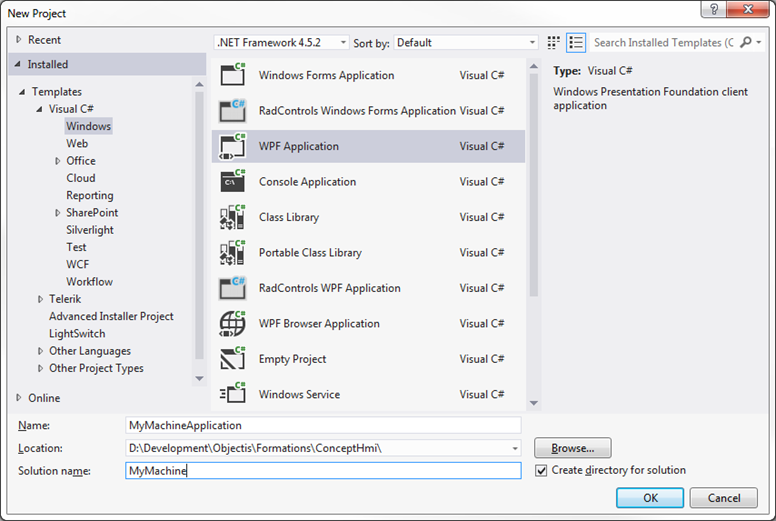
Task: Select LightSwitch in the templates tree
Action: tap(77, 333)
